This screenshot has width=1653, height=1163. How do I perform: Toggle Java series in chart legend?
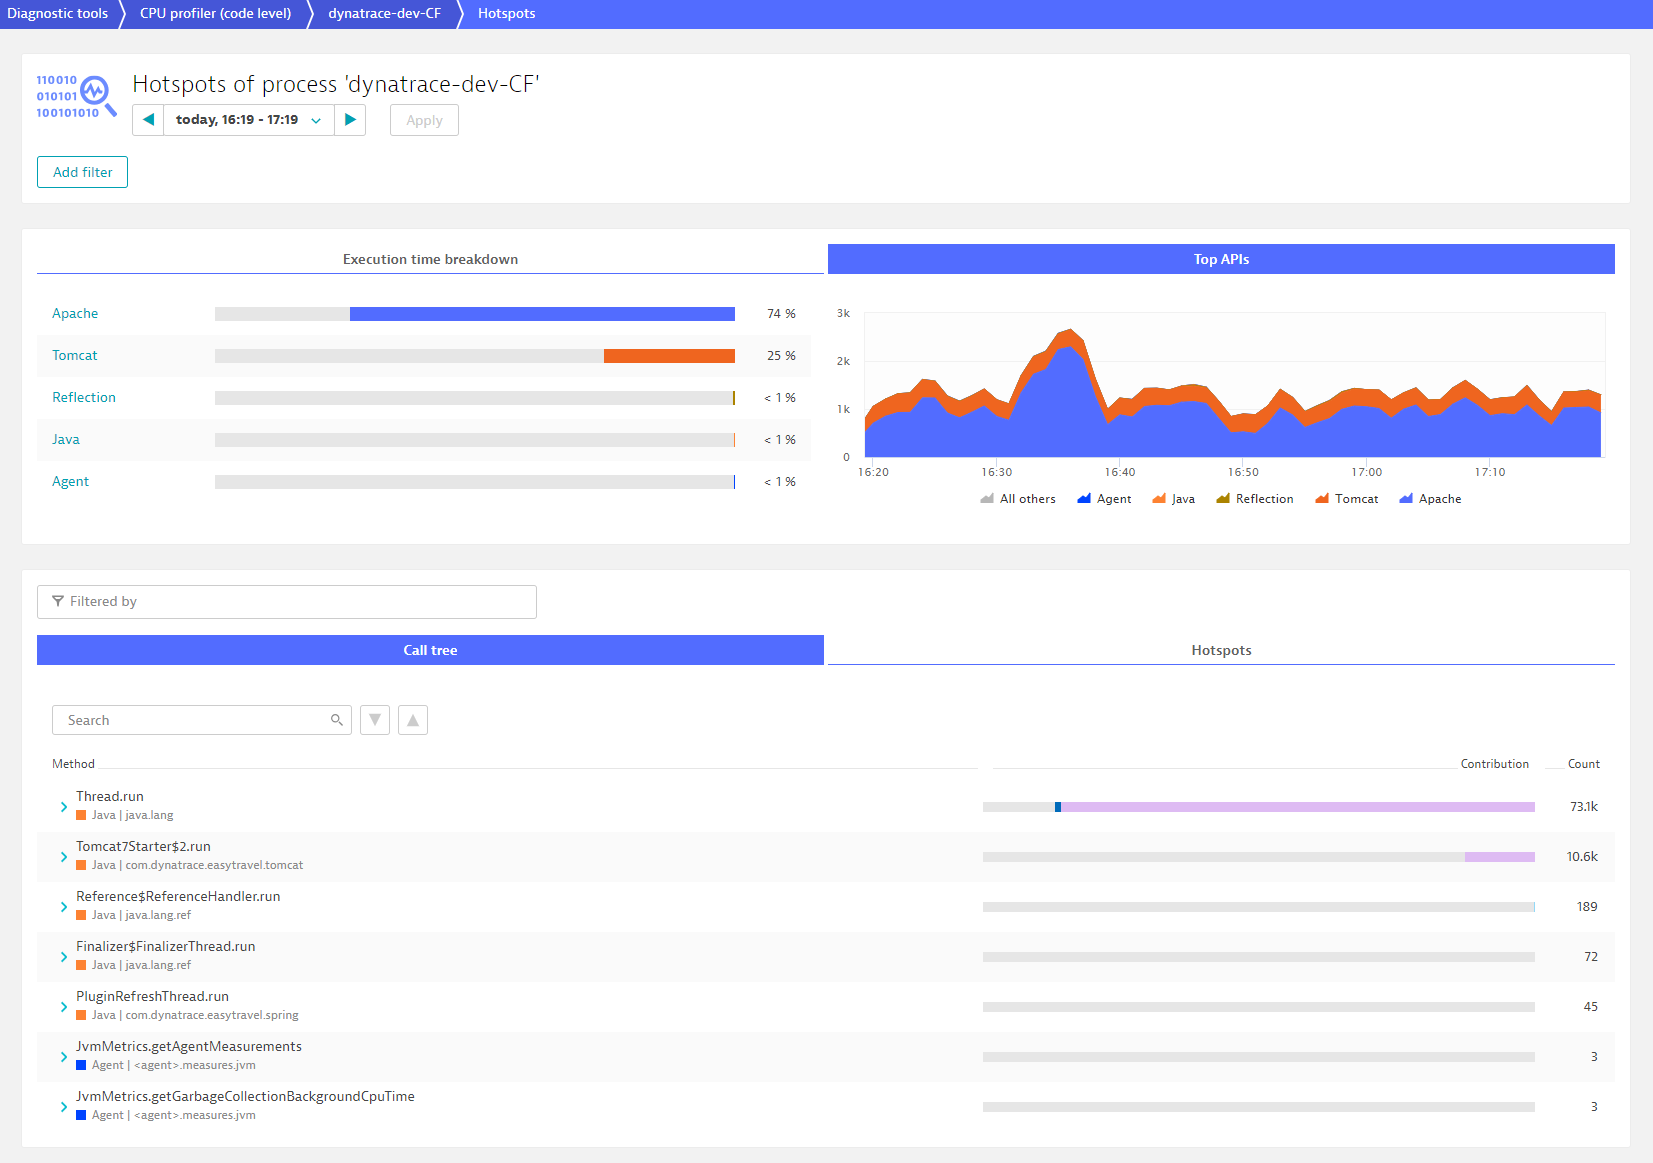[1173, 499]
